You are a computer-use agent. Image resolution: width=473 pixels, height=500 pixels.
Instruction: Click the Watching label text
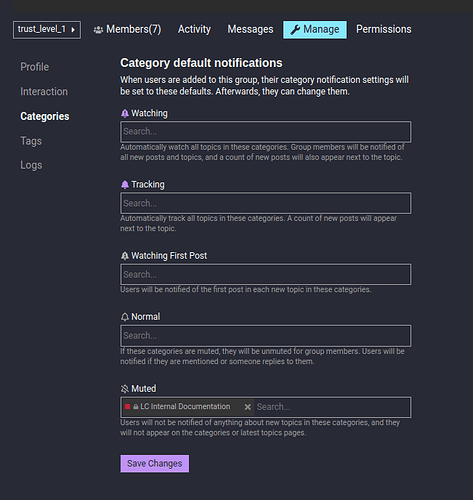pos(149,113)
